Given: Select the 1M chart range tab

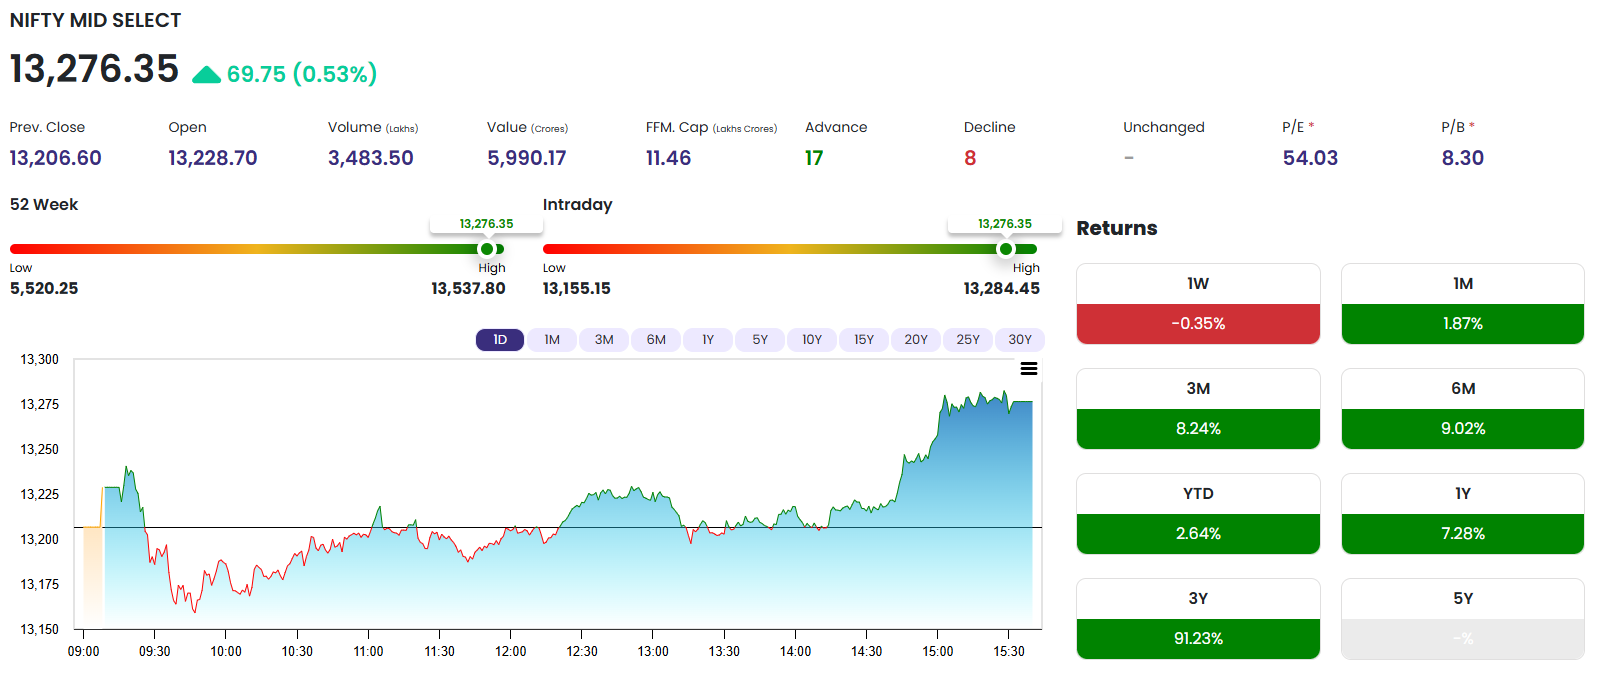Looking at the screenshot, I should [x=552, y=340].
